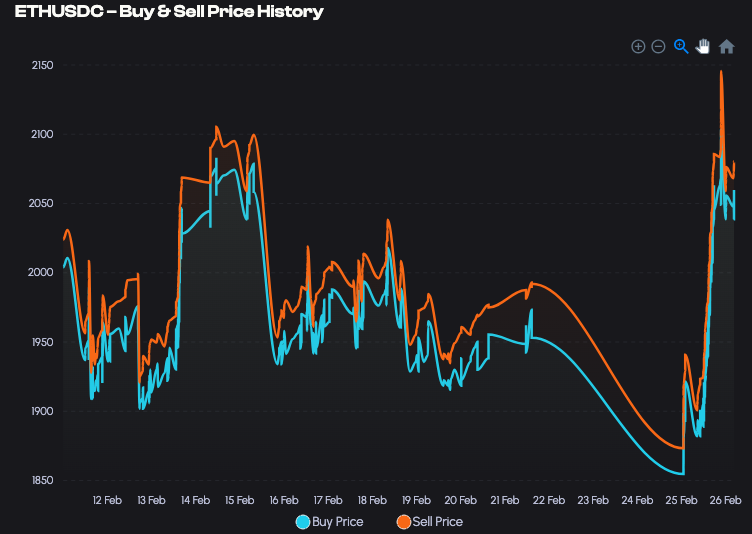This screenshot has height=534, width=752.
Task: Click the zoom in plus icon
Action: click(x=638, y=46)
